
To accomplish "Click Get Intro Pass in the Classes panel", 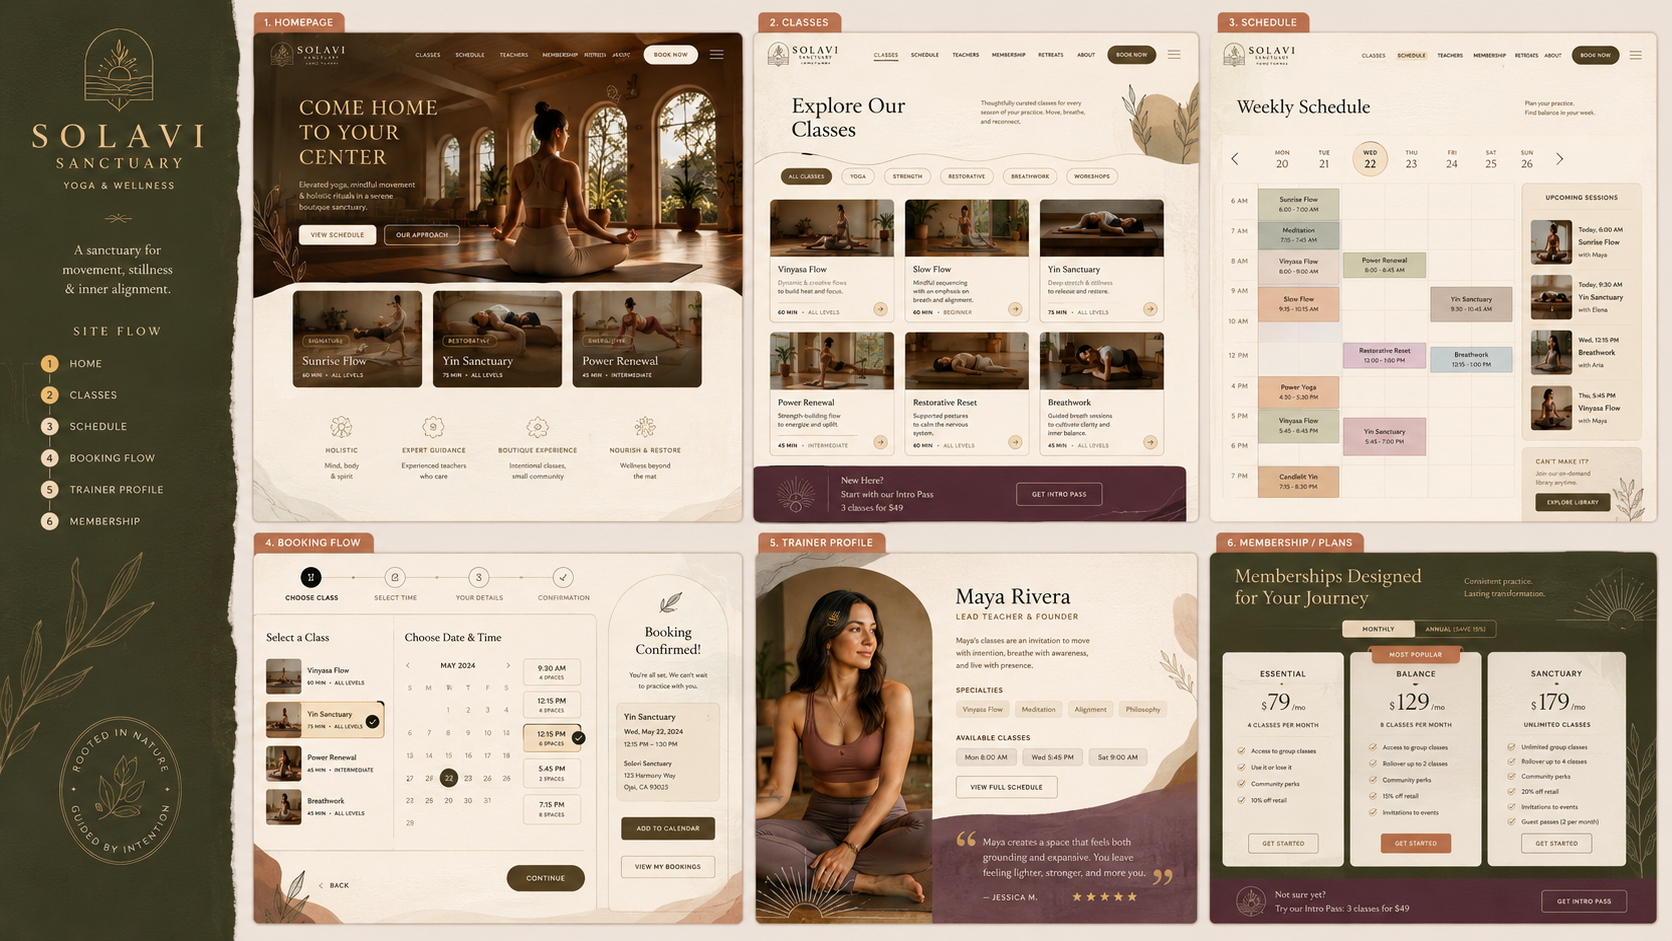I will (1059, 494).
